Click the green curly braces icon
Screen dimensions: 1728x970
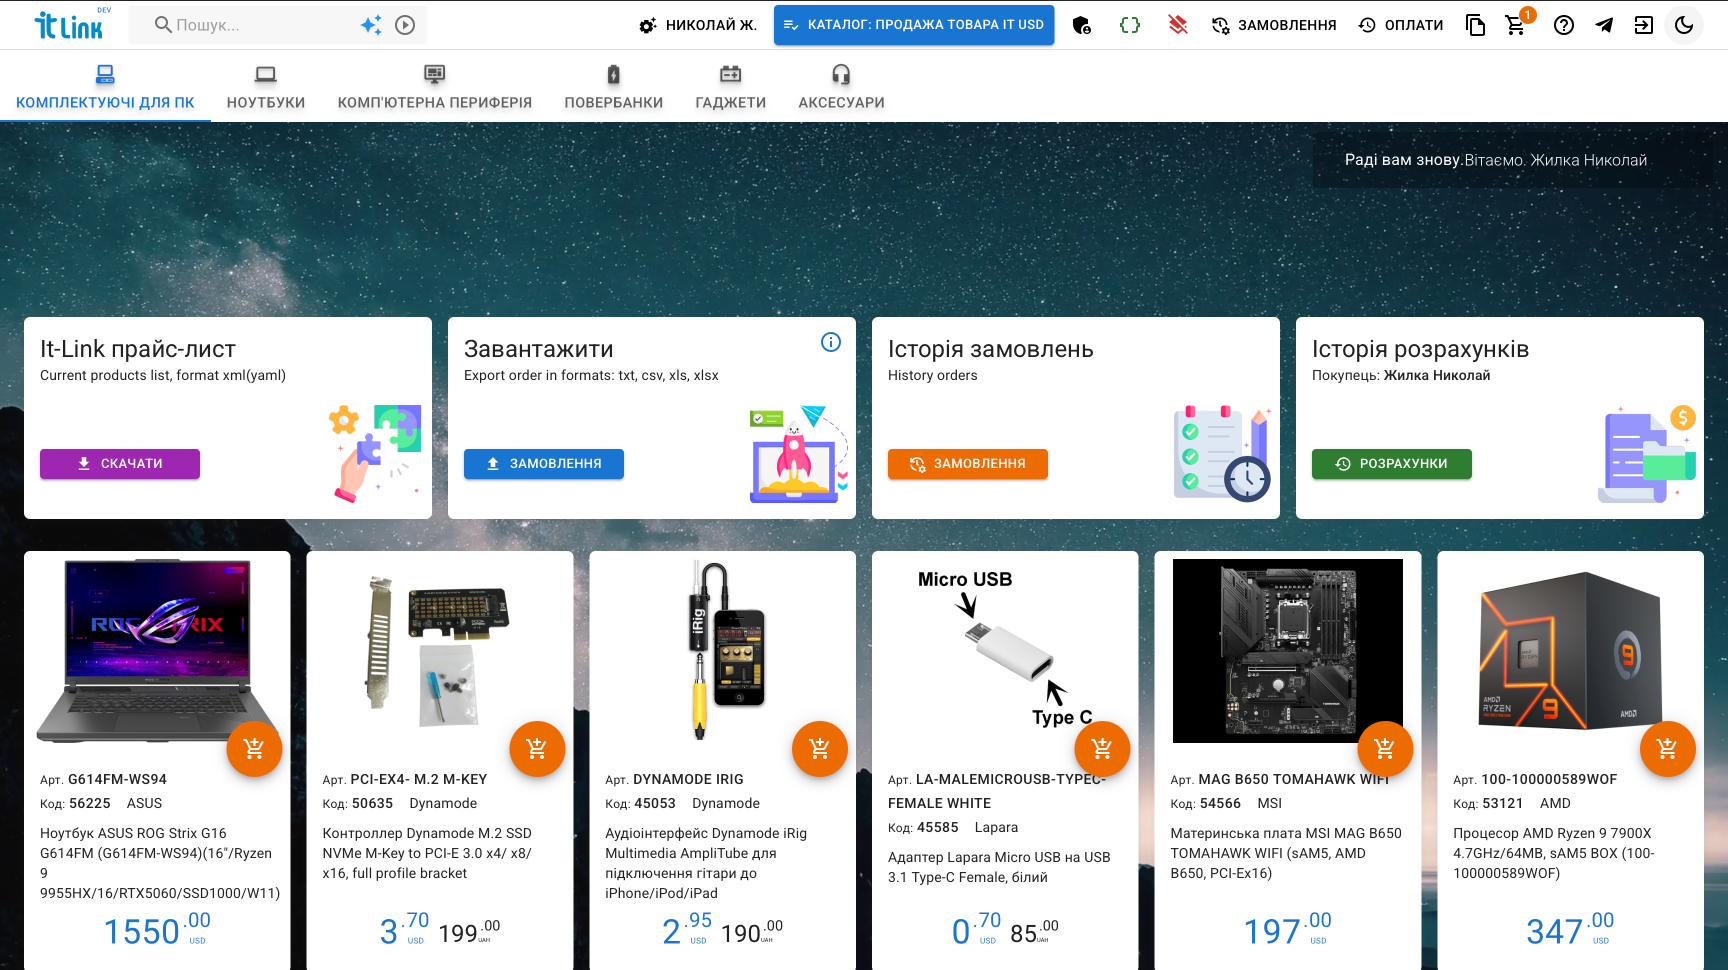point(1130,25)
